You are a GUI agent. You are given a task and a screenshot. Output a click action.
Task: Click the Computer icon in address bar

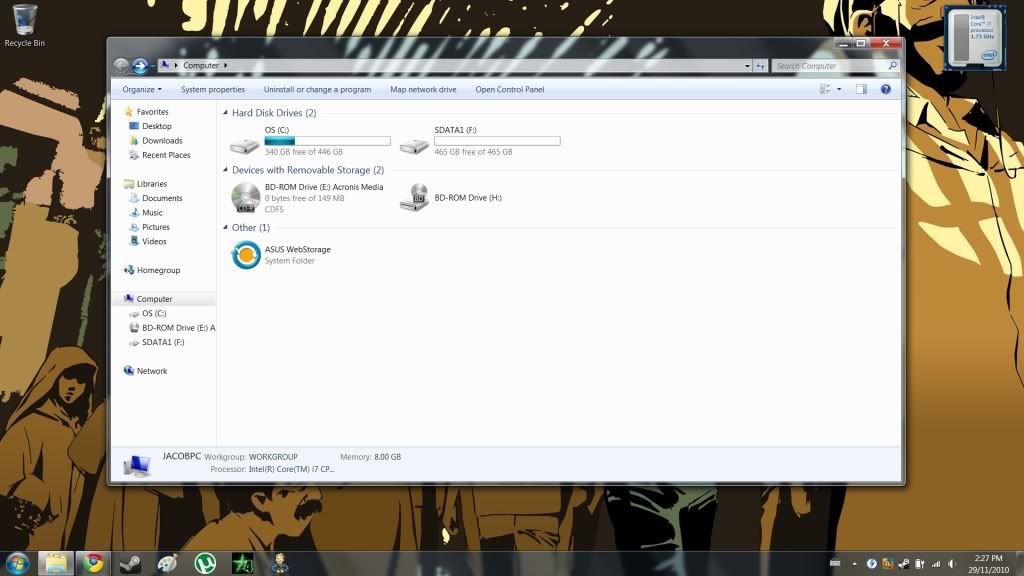click(165, 65)
